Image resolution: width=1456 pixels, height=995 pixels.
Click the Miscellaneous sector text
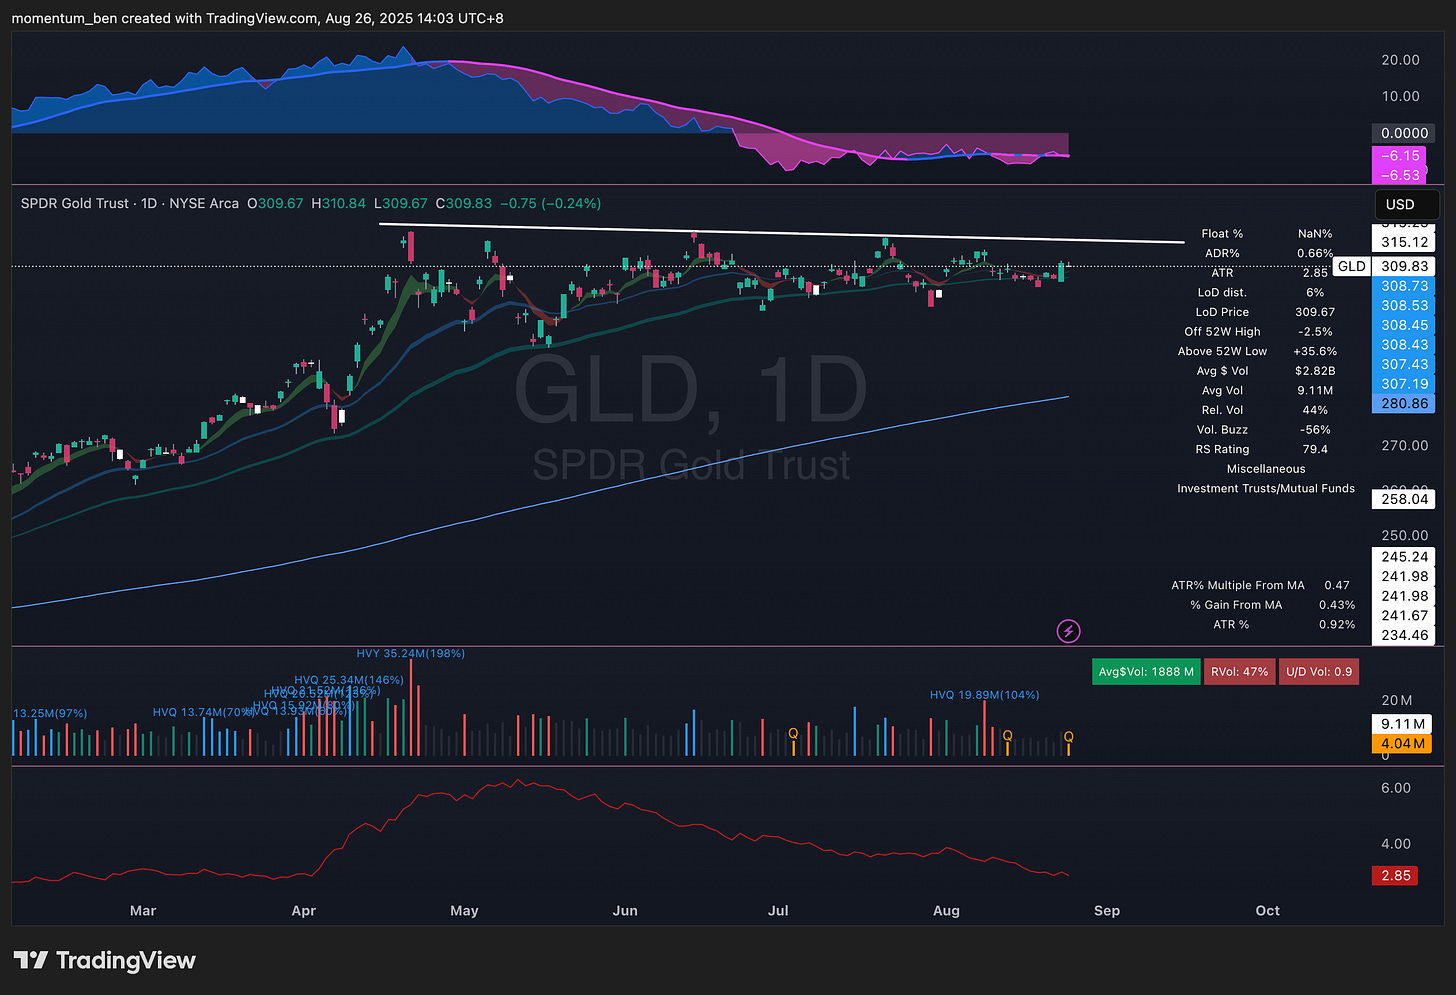[1266, 469]
